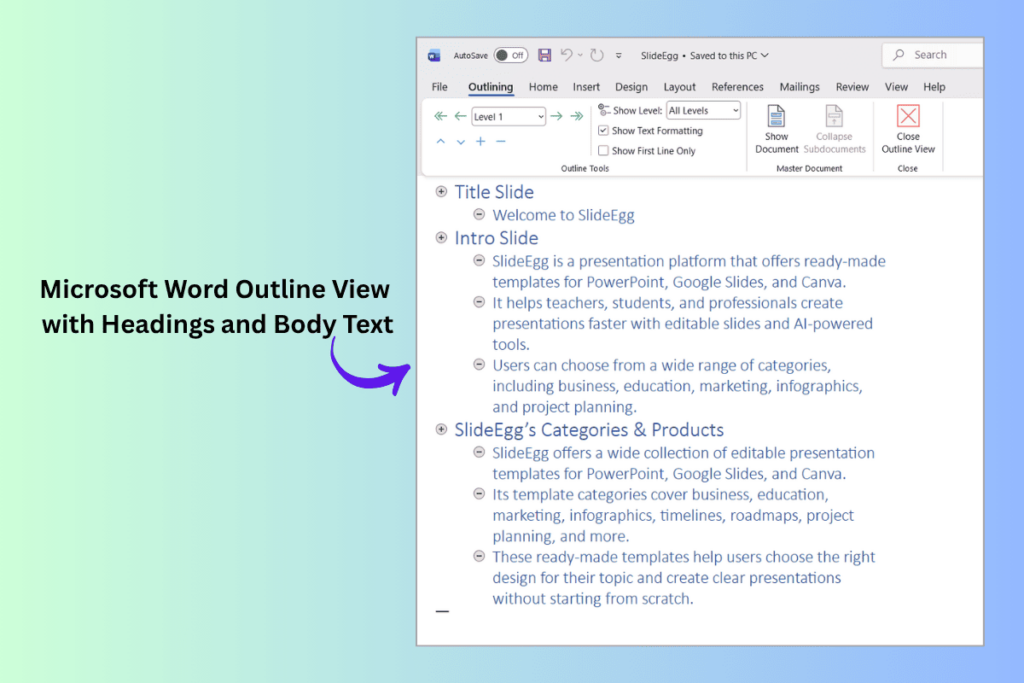Click paragraph starting SlideEgg offers a wide collection

pos(683,463)
